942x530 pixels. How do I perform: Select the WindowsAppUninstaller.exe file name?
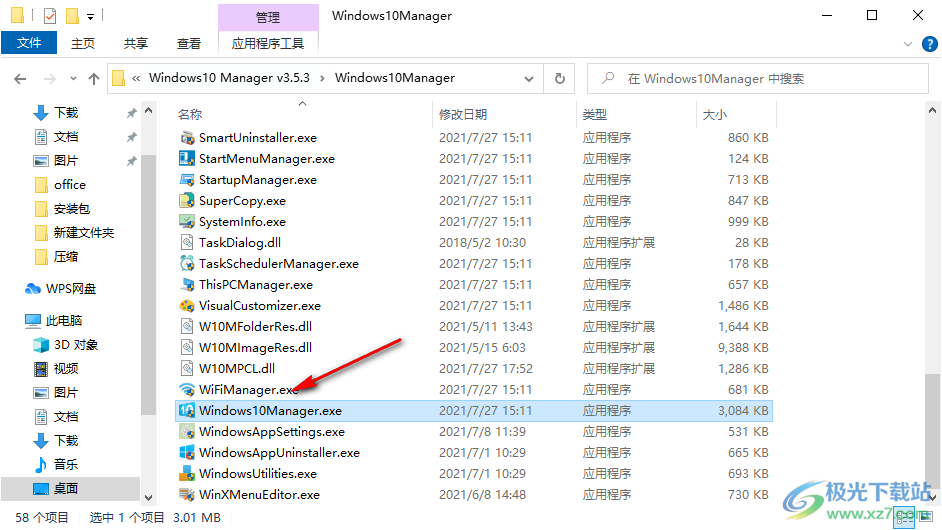click(x=279, y=453)
